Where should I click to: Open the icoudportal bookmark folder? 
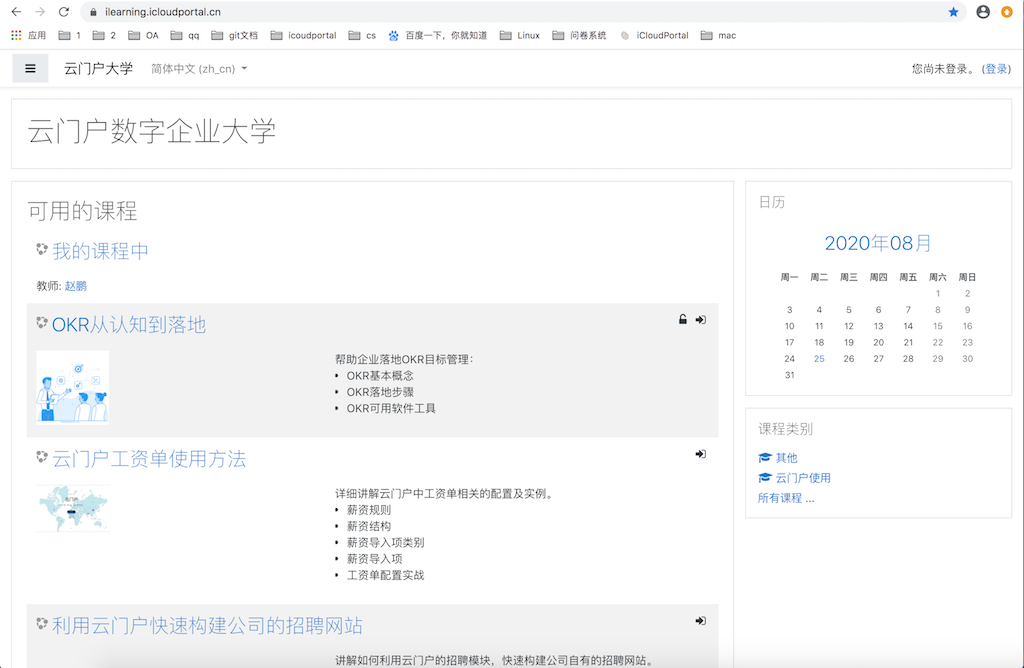pos(303,35)
